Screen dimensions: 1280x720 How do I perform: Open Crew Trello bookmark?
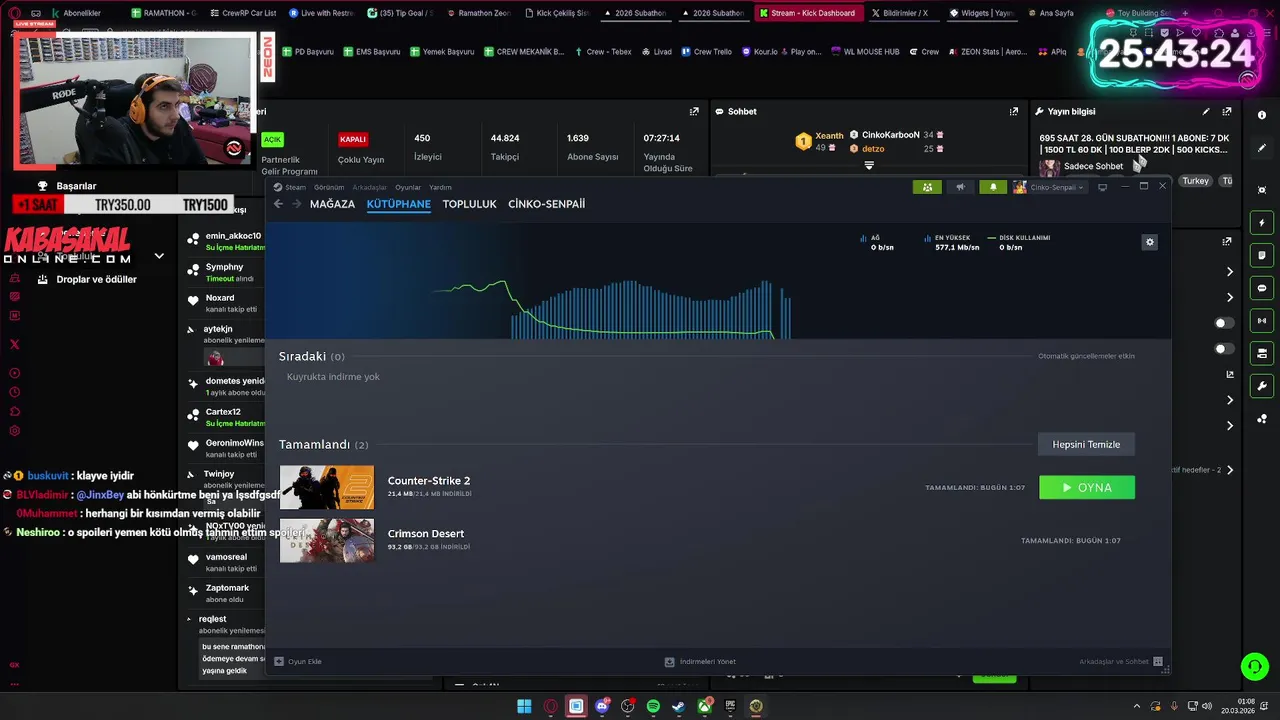[707, 51]
